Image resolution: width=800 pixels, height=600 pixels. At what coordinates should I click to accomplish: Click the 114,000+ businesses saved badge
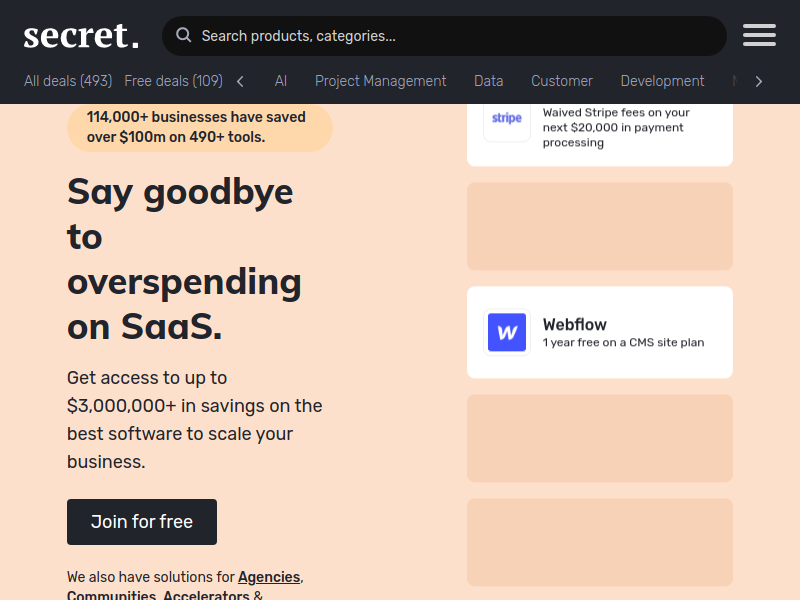(200, 128)
